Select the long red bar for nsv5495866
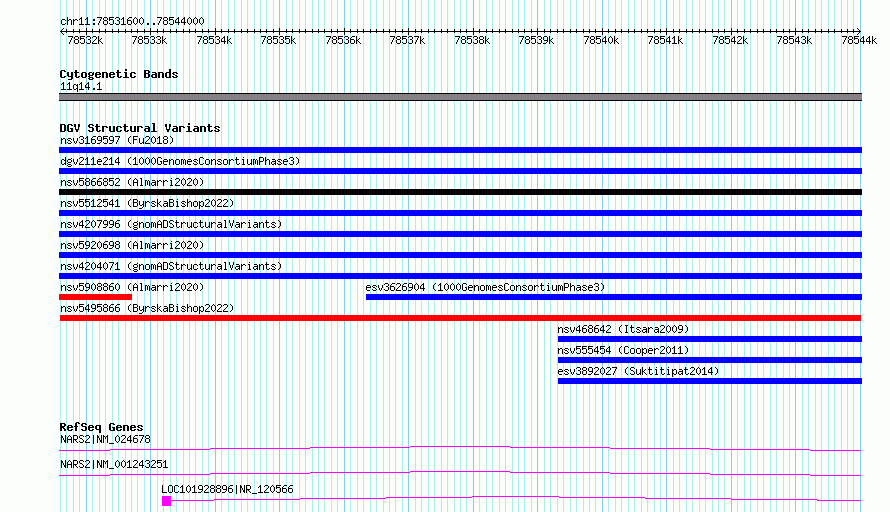 [x=460, y=318]
